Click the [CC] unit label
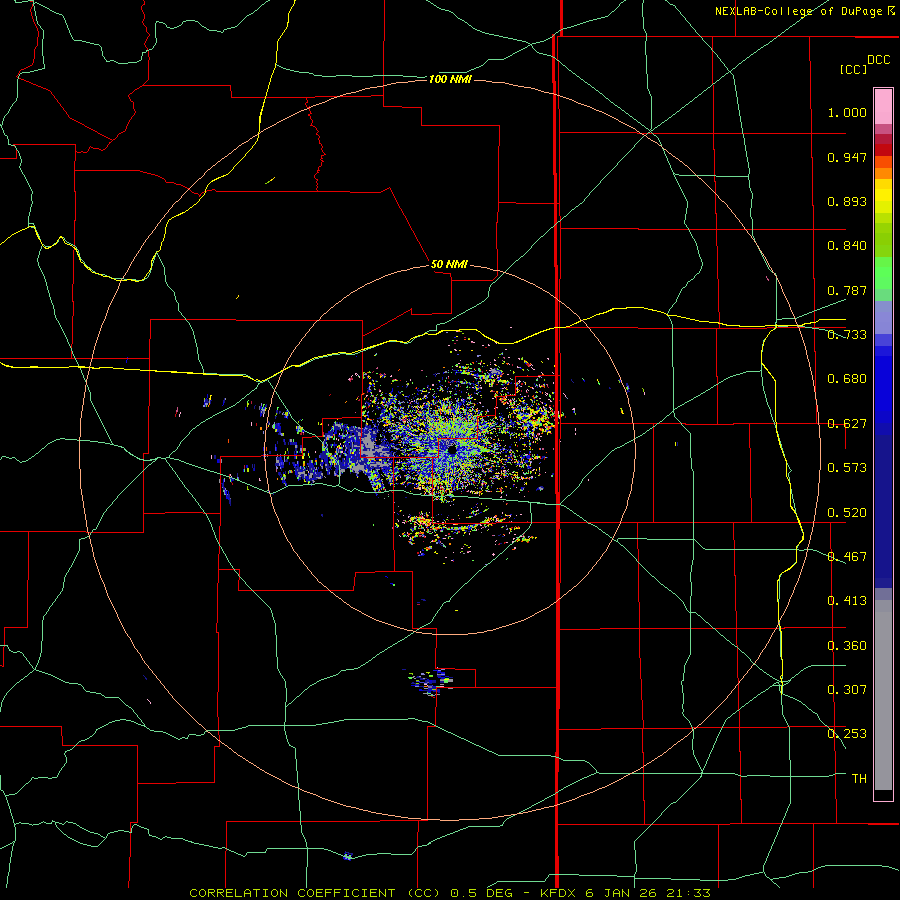Screen dimensions: 900x900 [853, 69]
